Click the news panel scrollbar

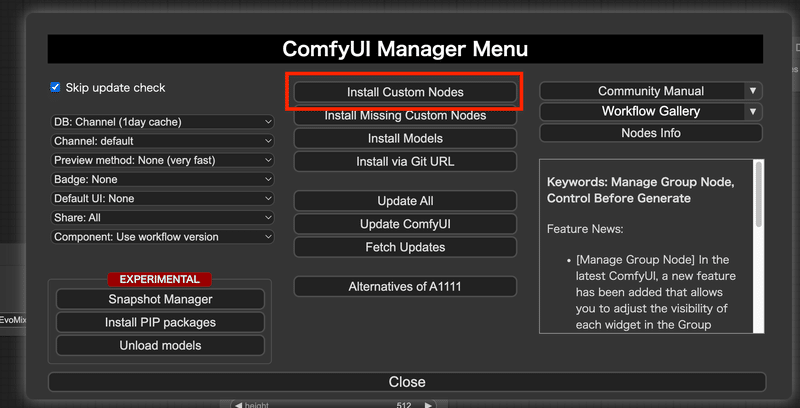point(759,194)
